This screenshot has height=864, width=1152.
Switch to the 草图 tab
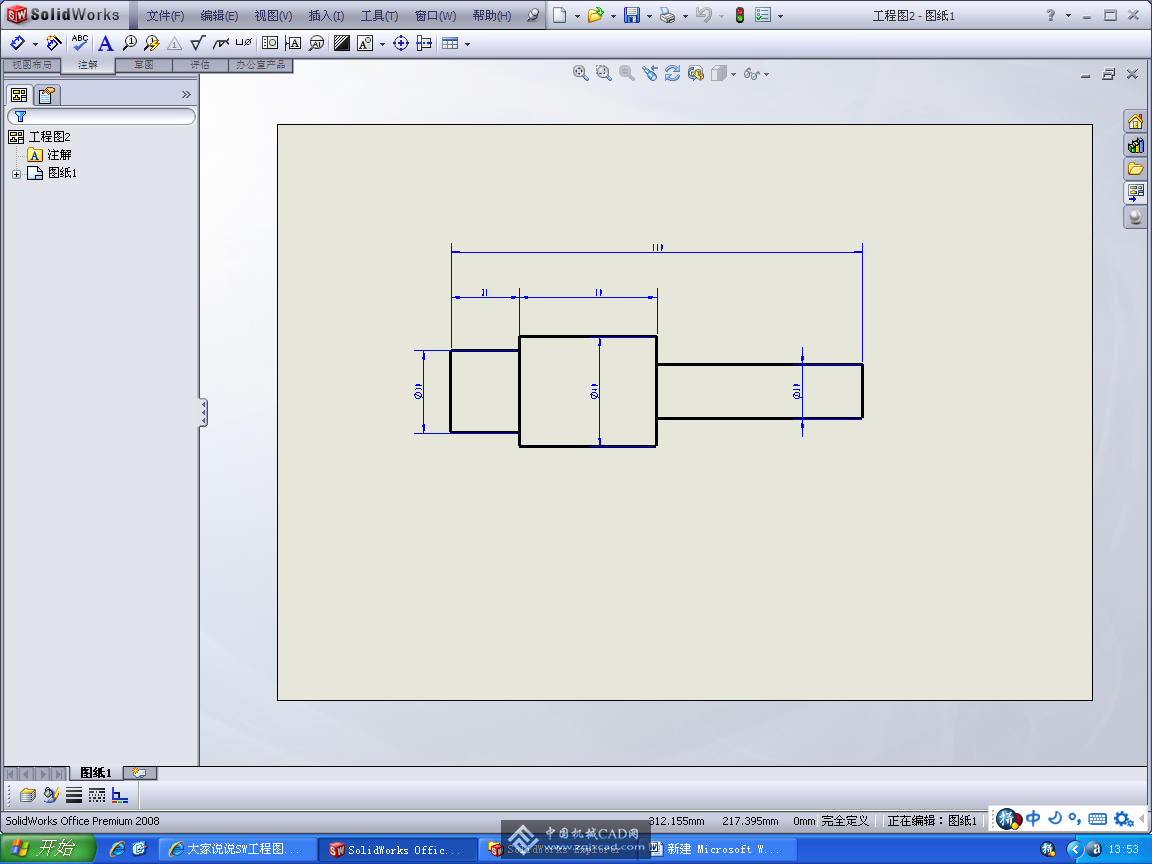pyautogui.click(x=144, y=65)
